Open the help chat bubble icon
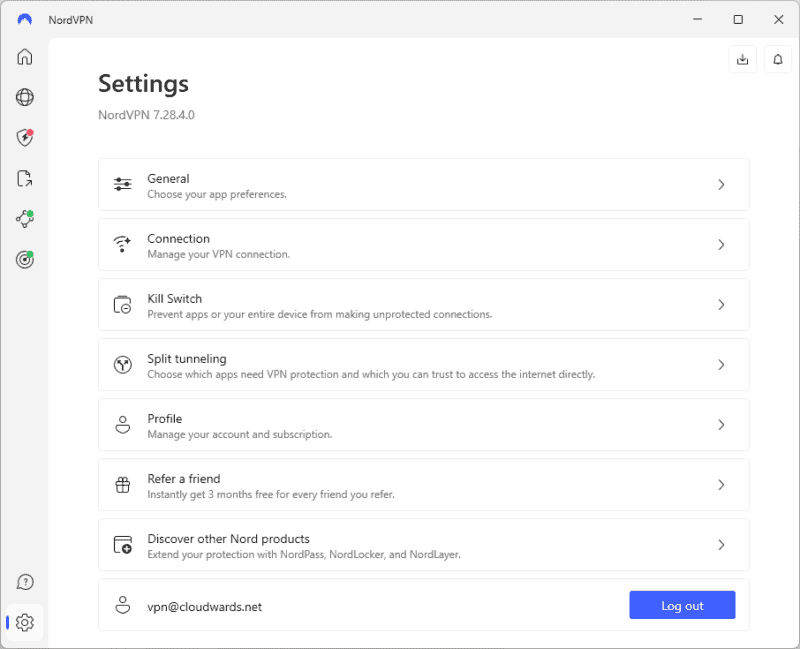Image resolution: width=800 pixels, height=649 pixels. pos(24,582)
